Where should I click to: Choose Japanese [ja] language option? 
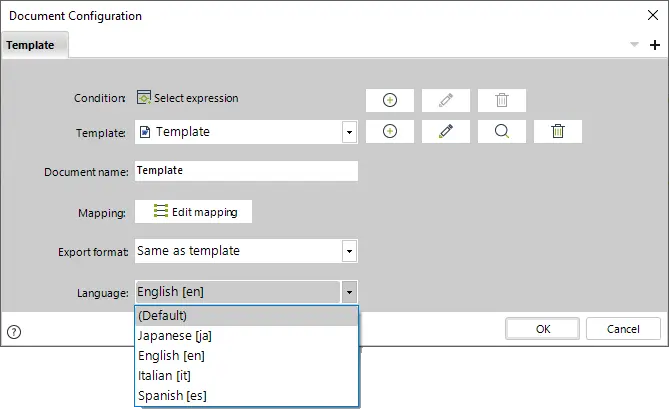click(247, 336)
